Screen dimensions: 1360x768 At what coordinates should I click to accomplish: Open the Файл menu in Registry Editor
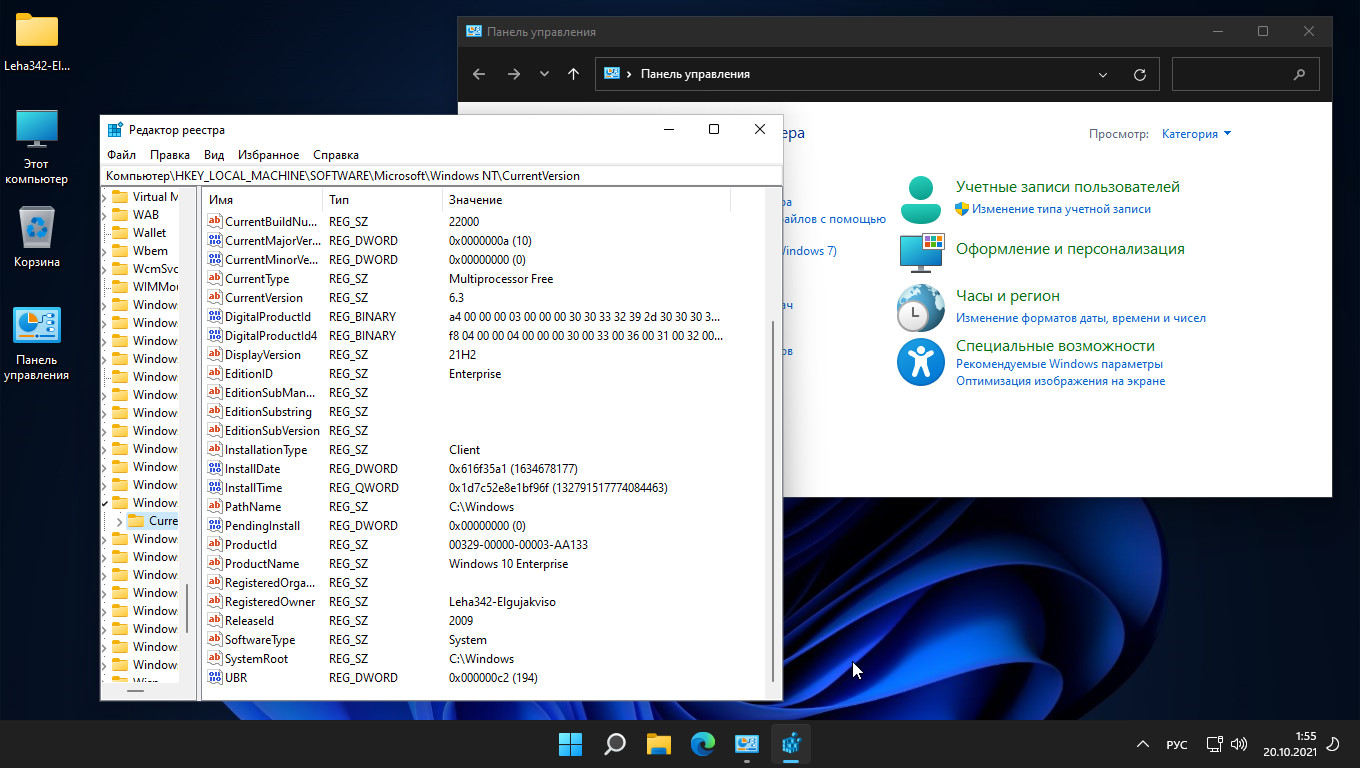point(121,155)
